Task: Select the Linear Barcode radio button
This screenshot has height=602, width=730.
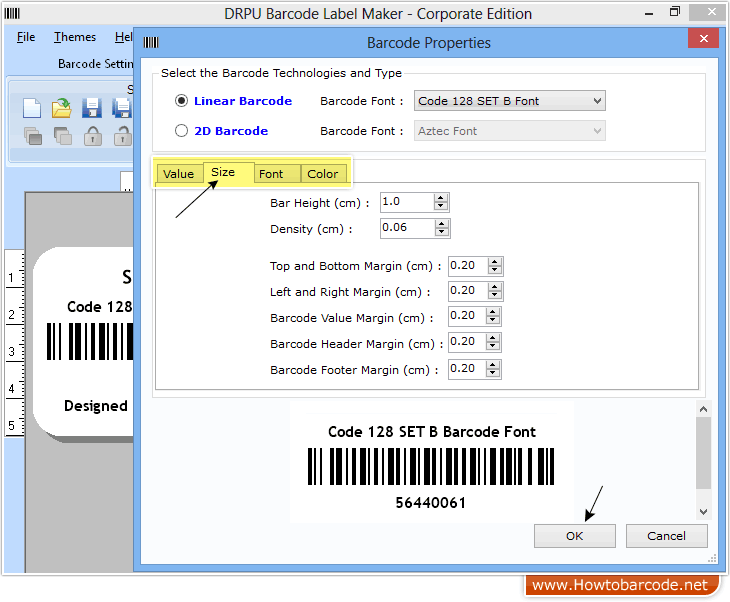Action: (x=181, y=101)
